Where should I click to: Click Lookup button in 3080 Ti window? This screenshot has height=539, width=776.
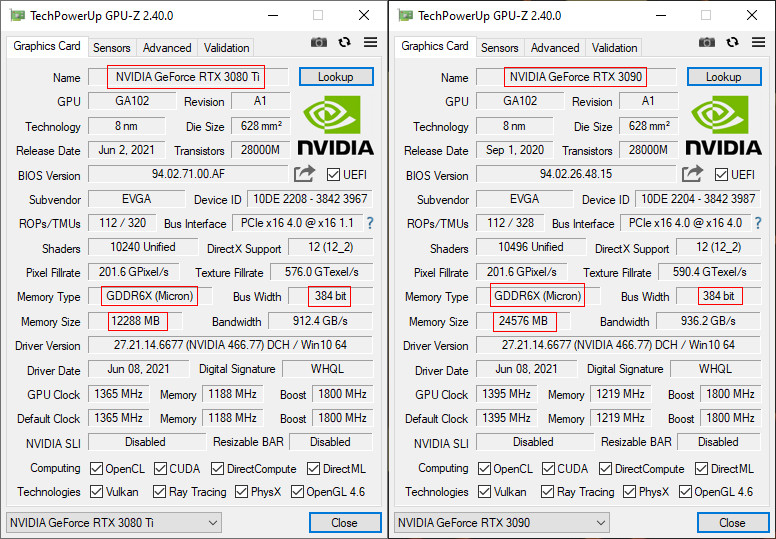point(336,77)
